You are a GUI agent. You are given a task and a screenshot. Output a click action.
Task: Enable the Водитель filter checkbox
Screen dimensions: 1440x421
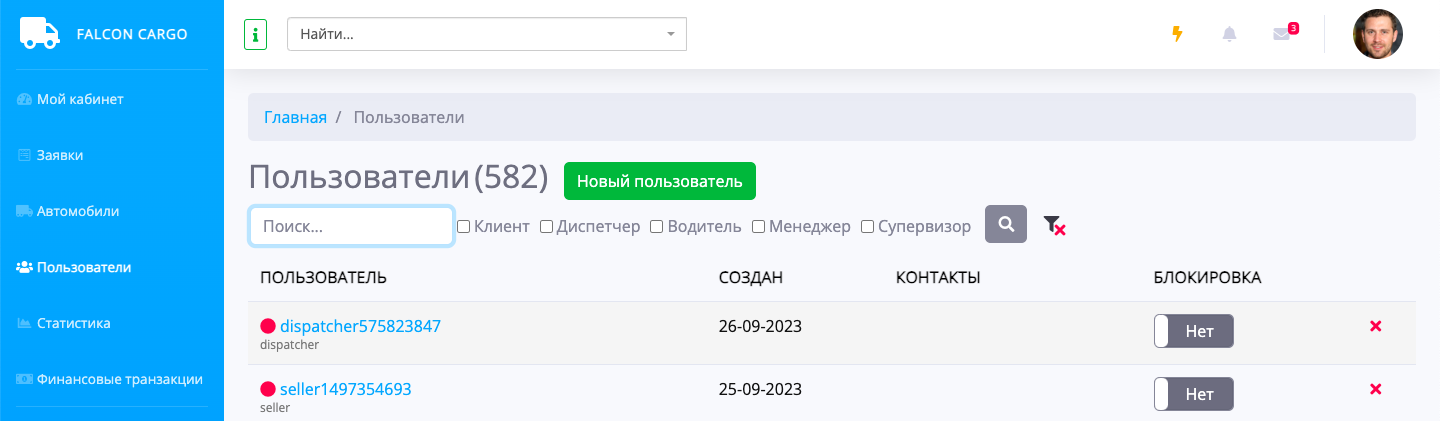[657, 227]
